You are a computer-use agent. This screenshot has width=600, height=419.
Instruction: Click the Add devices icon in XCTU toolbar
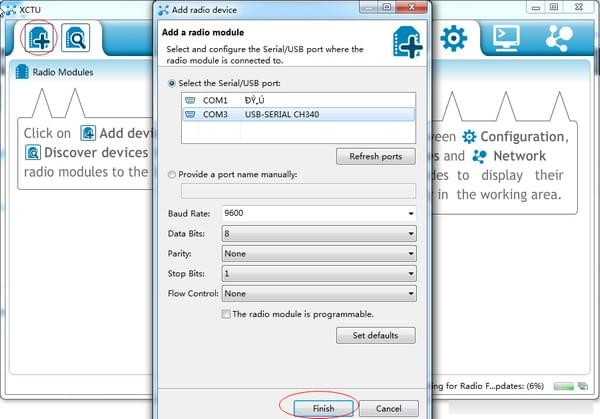(x=39, y=38)
